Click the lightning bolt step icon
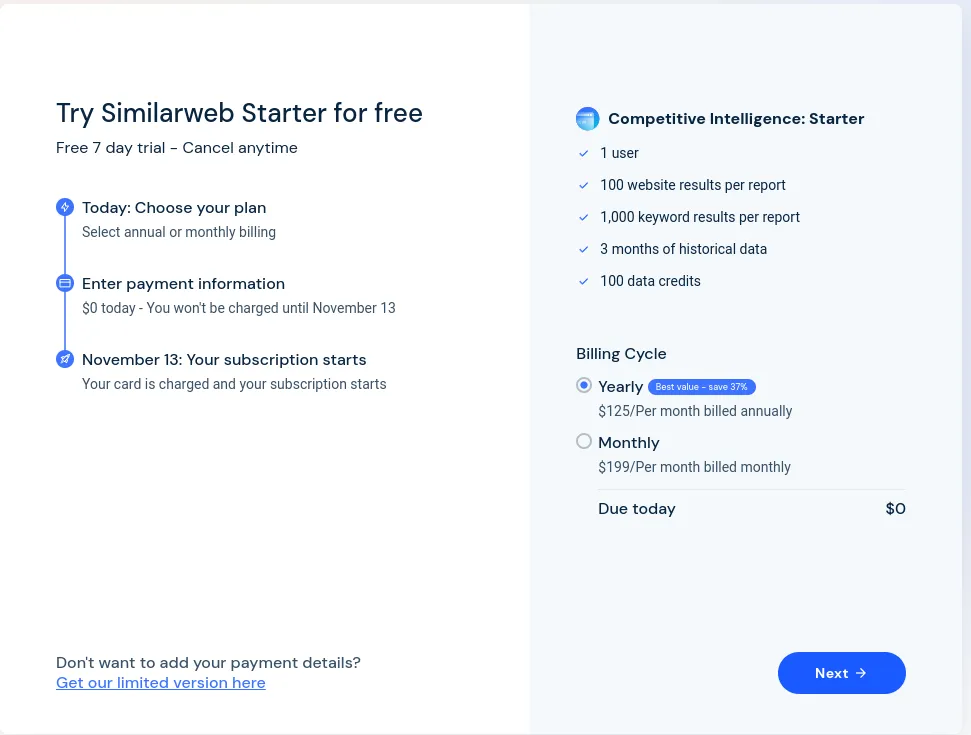Image resolution: width=971 pixels, height=735 pixels. [65, 207]
